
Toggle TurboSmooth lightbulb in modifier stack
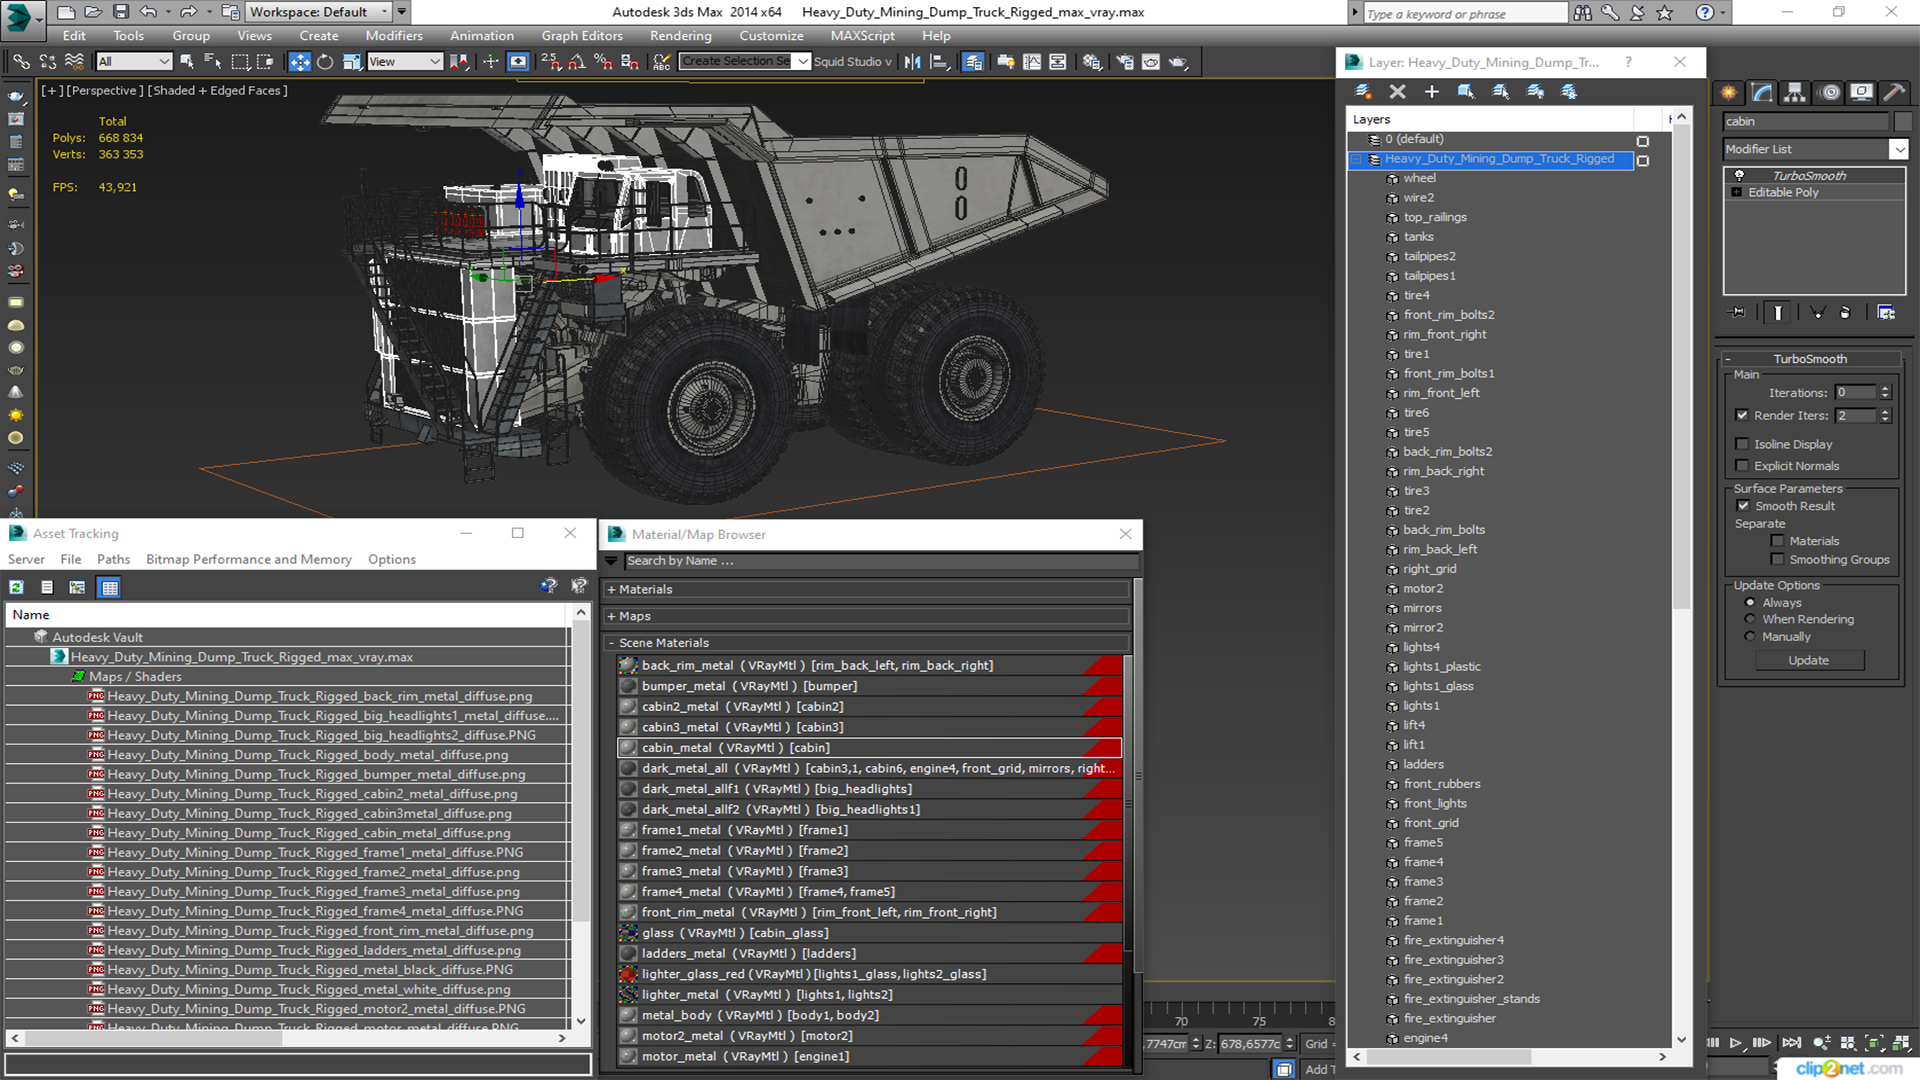[1739, 175]
